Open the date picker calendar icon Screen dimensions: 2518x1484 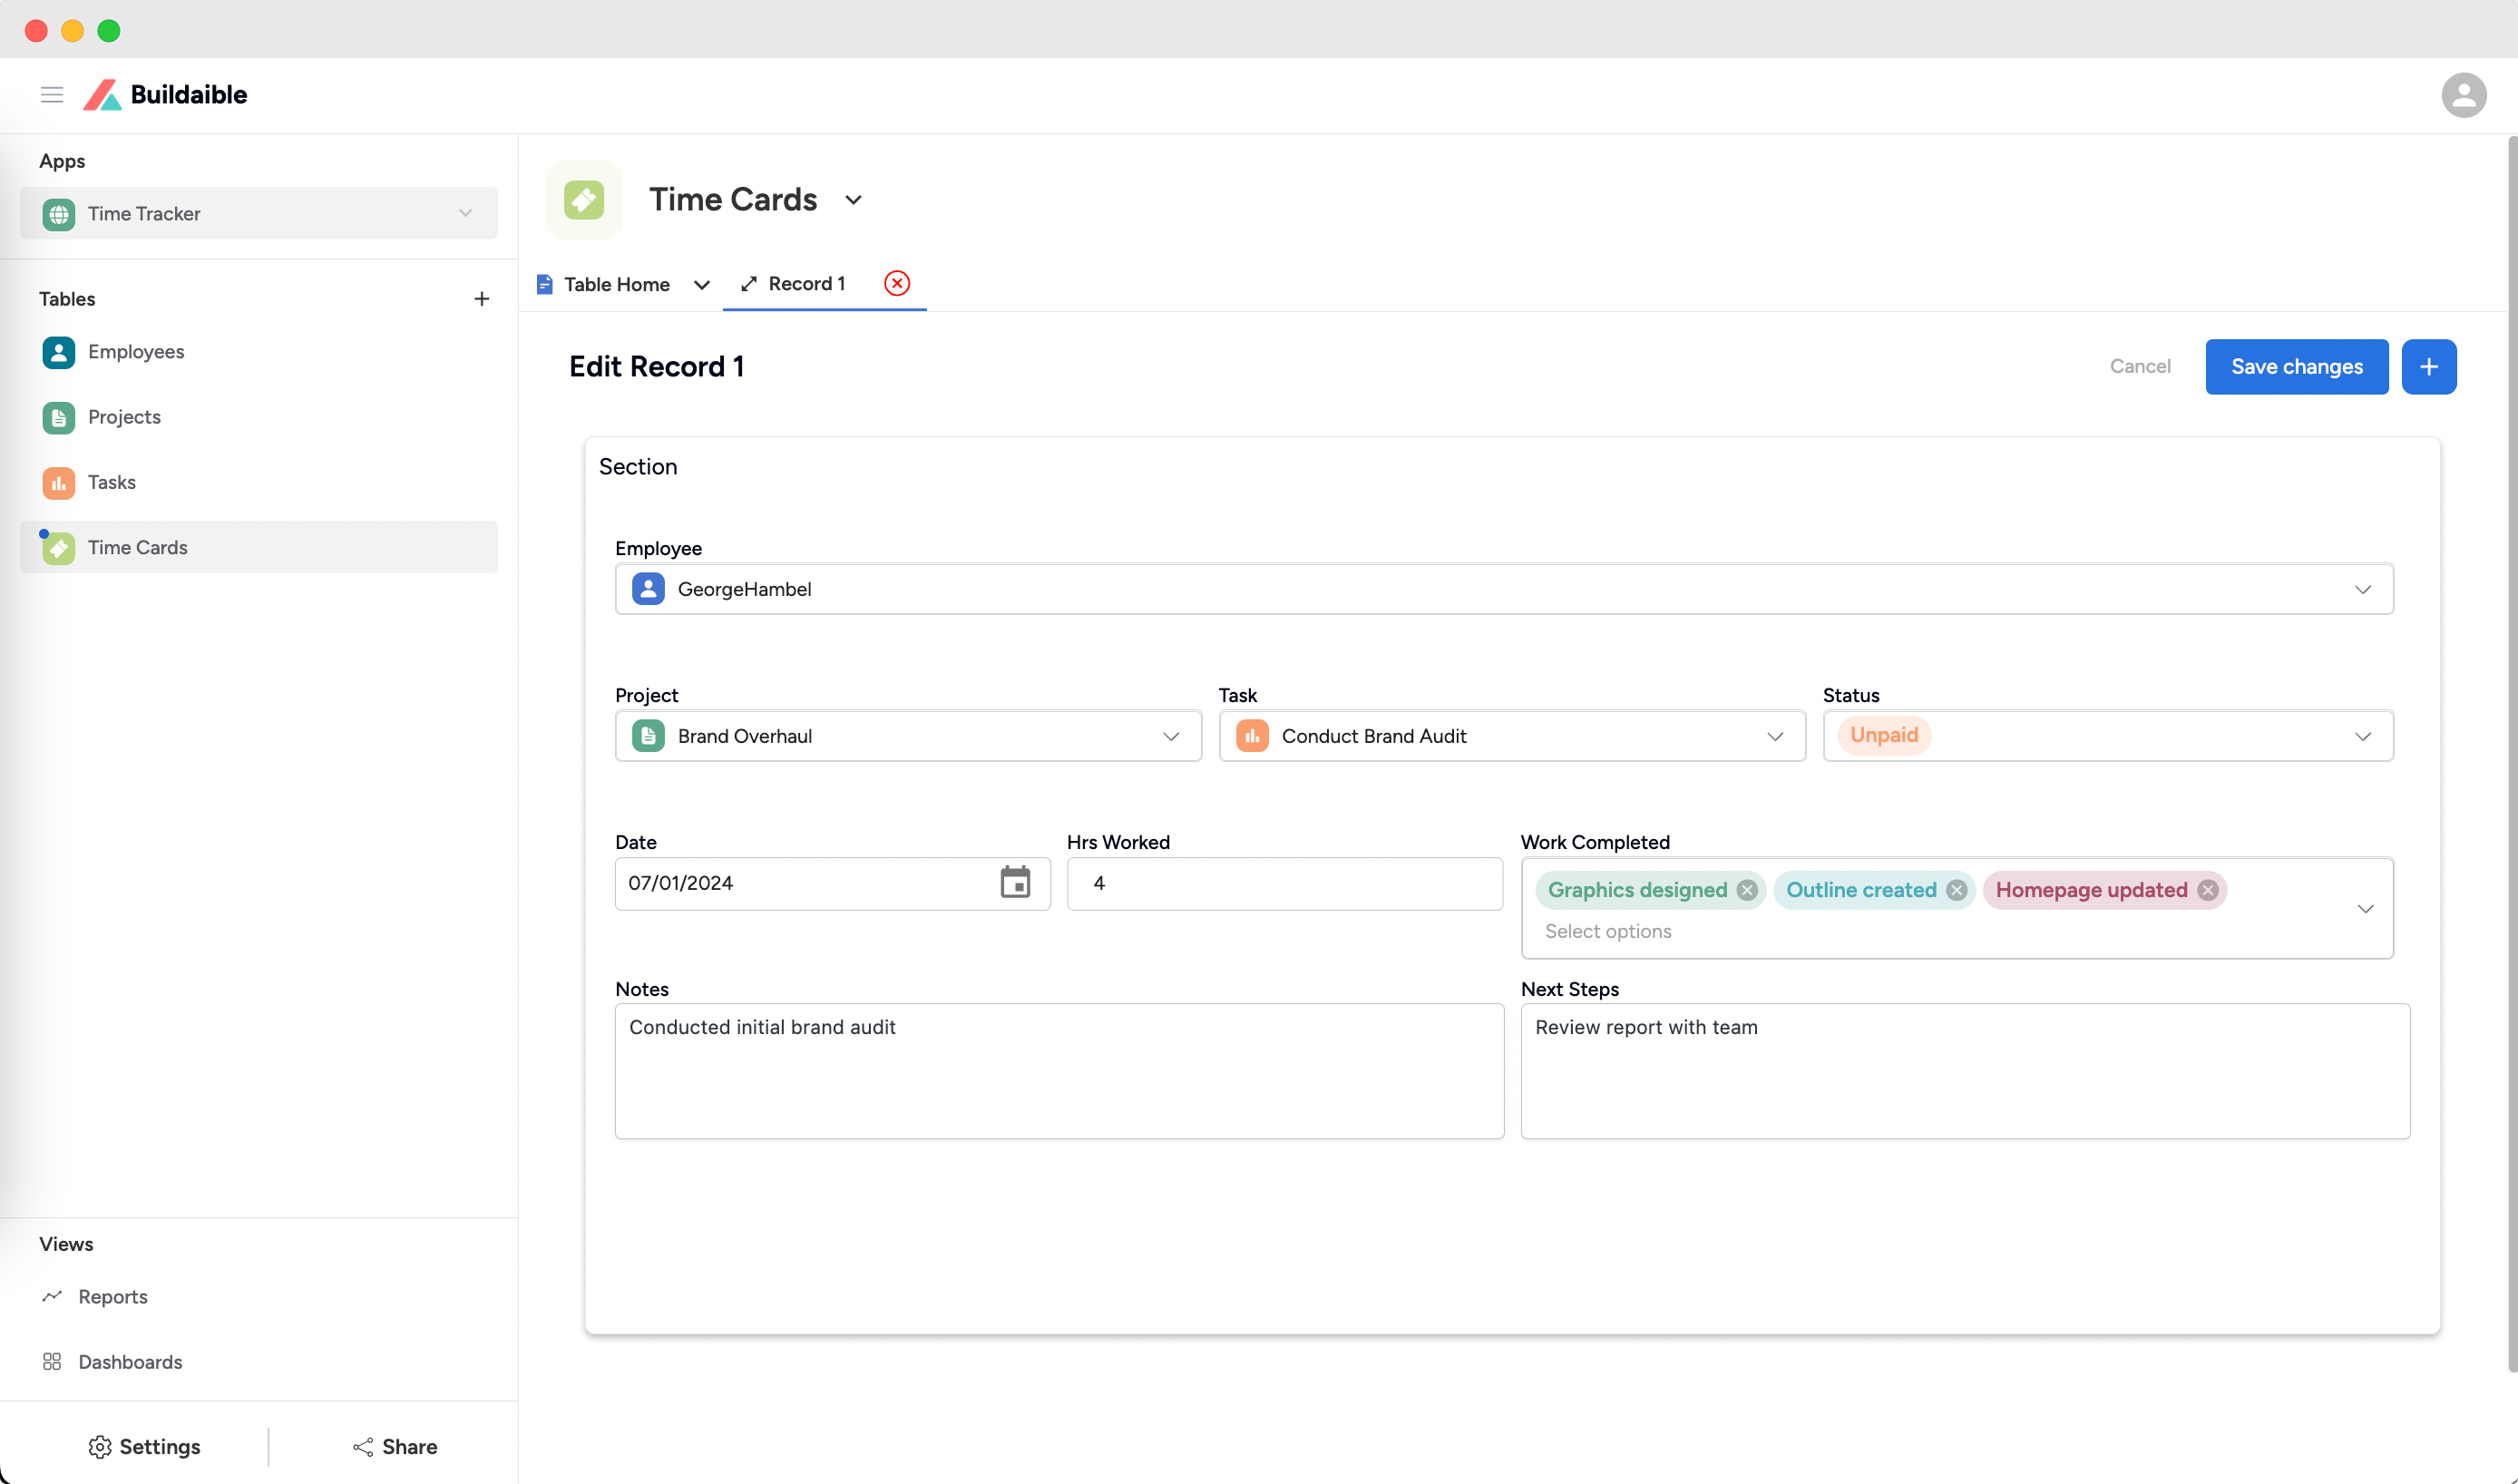tap(1015, 883)
